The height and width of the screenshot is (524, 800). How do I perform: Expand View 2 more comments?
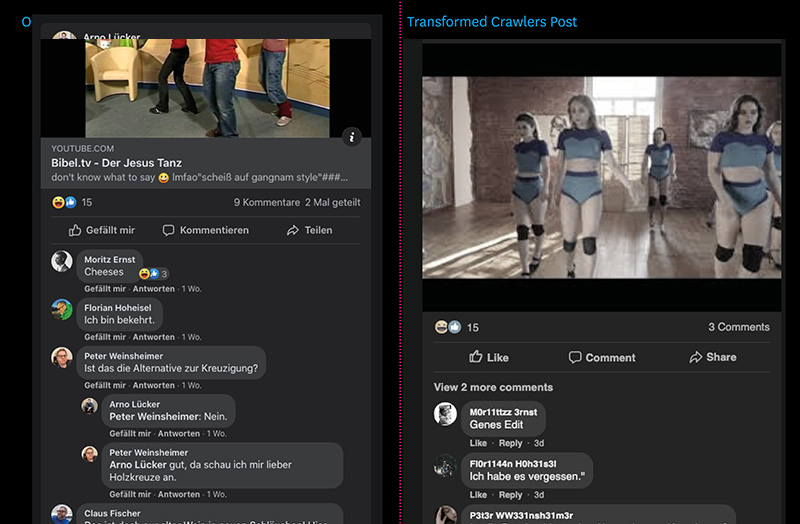pyautogui.click(x=493, y=387)
